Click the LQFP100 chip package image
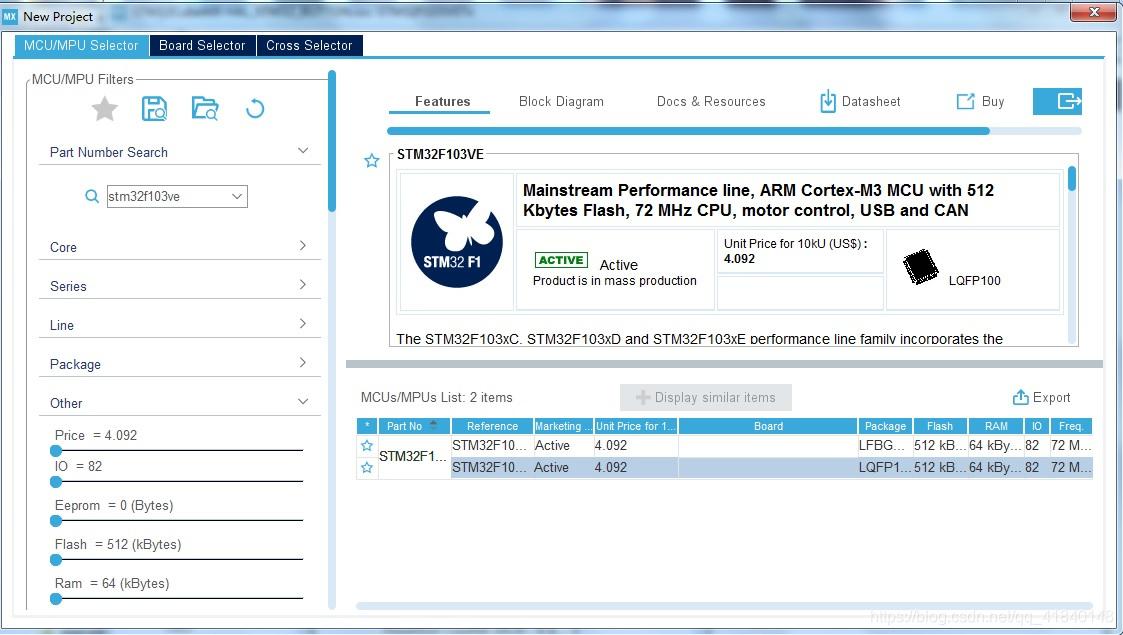1123x635 pixels. click(920, 268)
